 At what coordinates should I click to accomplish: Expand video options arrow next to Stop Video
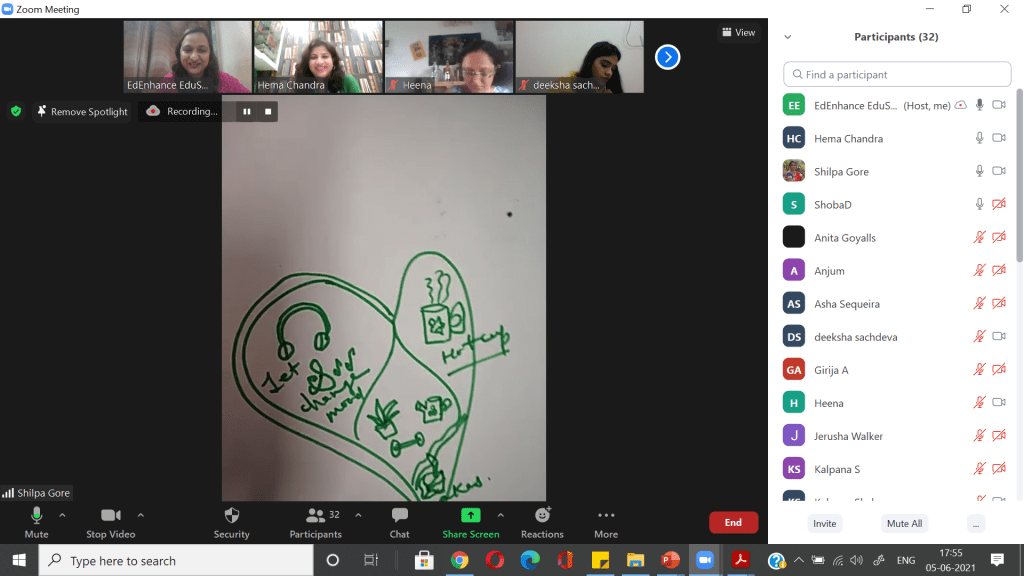[x=140, y=515]
